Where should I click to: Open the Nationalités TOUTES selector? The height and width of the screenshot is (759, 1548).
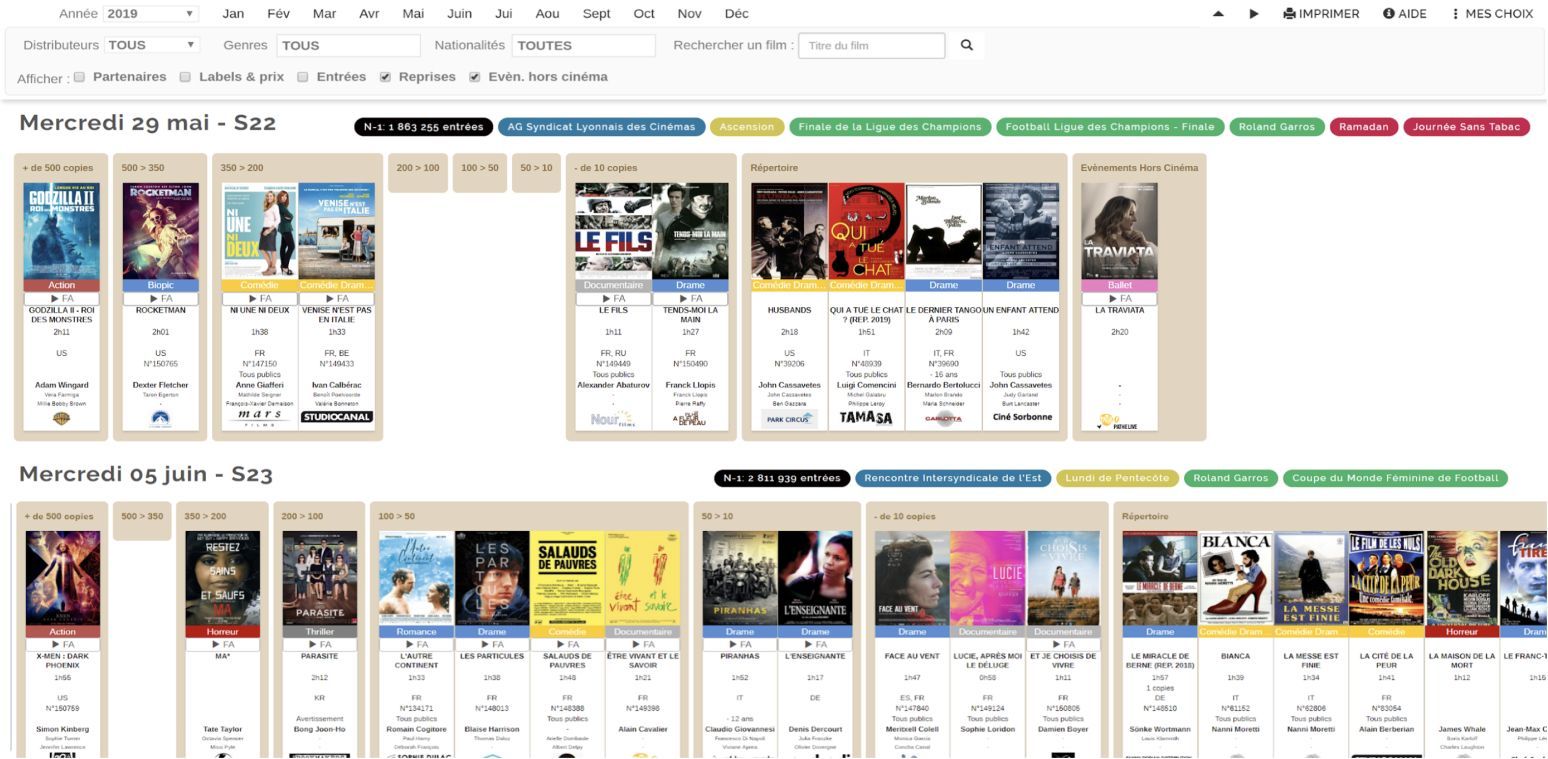(x=584, y=45)
